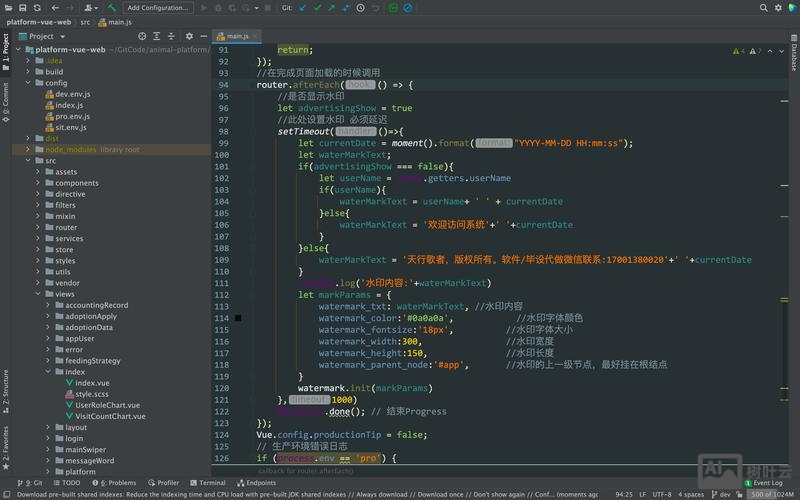The height and width of the screenshot is (500, 800).
Task: Toggle the Structure tool window side tab
Action: pos(5,387)
